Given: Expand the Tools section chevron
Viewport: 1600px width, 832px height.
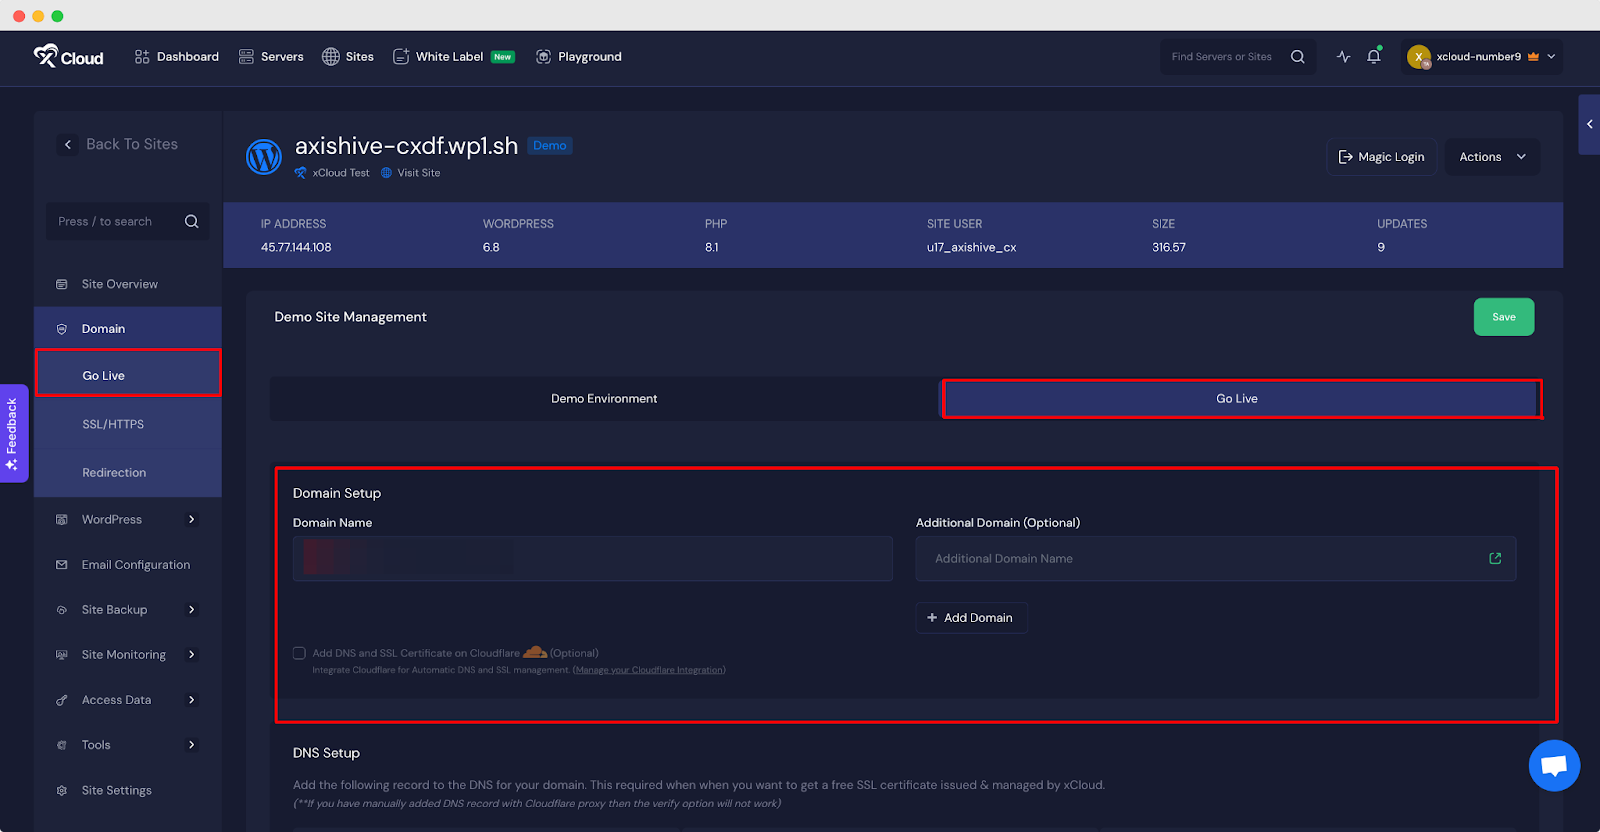Looking at the screenshot, I should click(x=192, y=745).
